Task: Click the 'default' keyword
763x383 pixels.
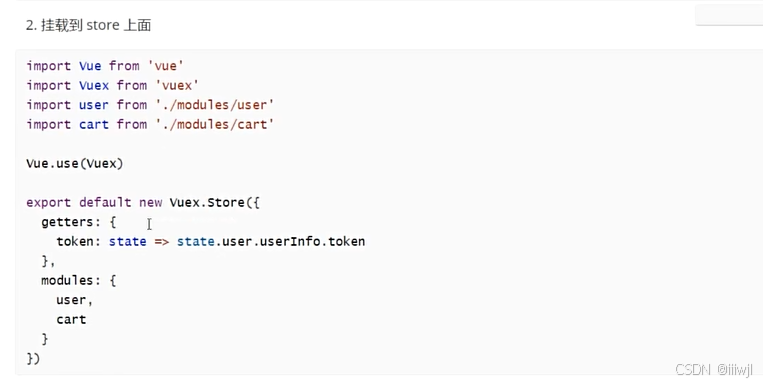Action: (x=105, y=202)
